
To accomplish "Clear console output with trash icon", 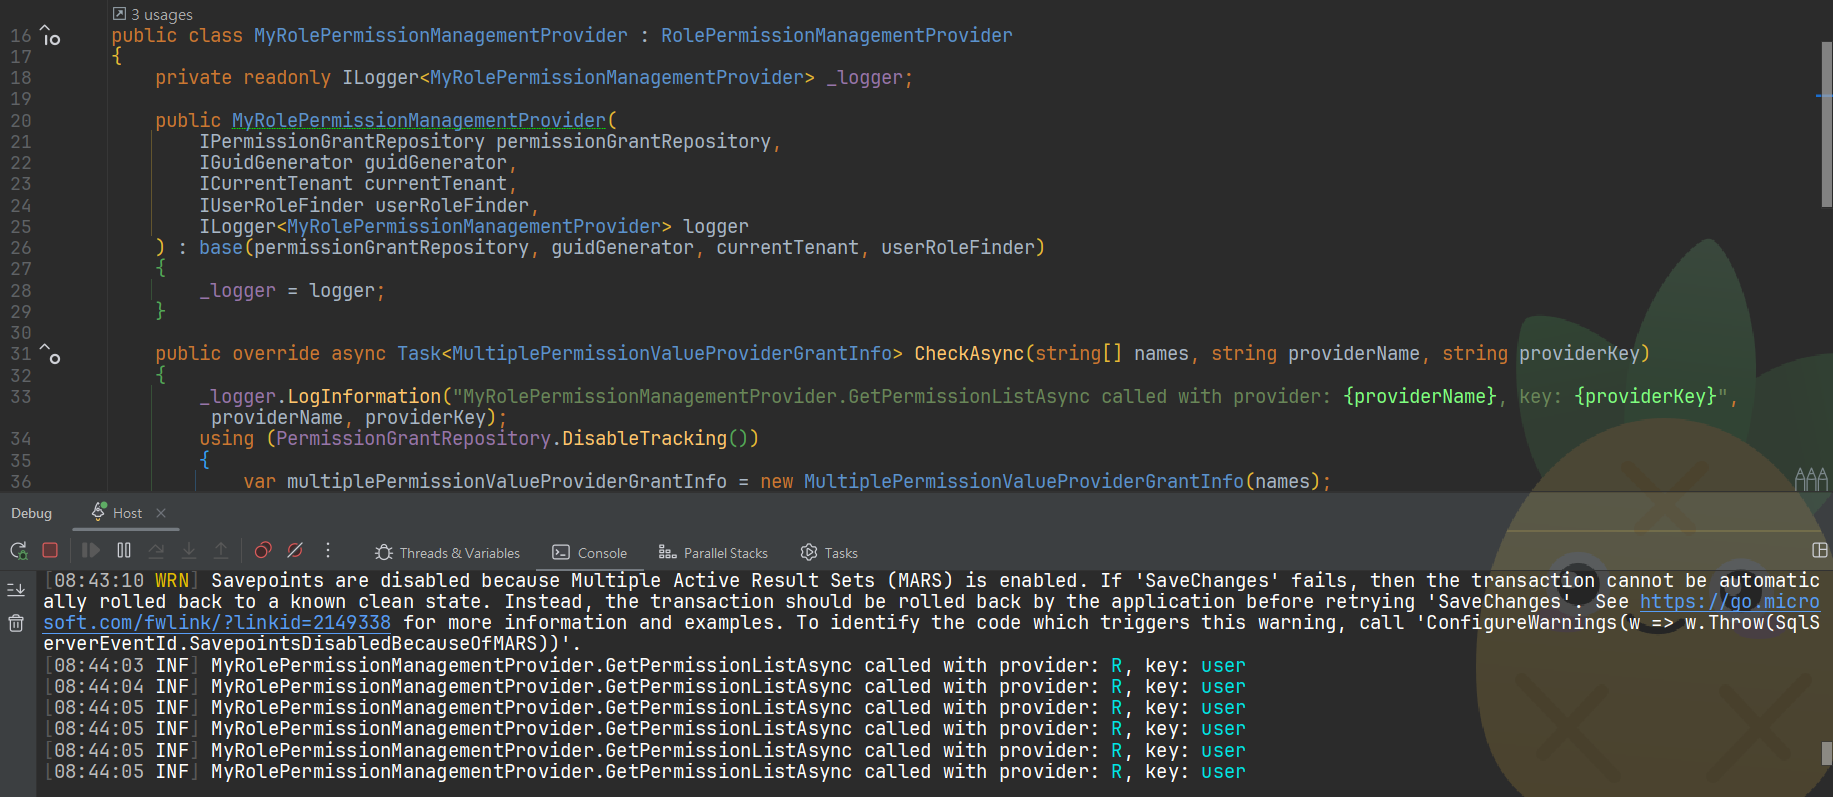I will tap(16, 624).
